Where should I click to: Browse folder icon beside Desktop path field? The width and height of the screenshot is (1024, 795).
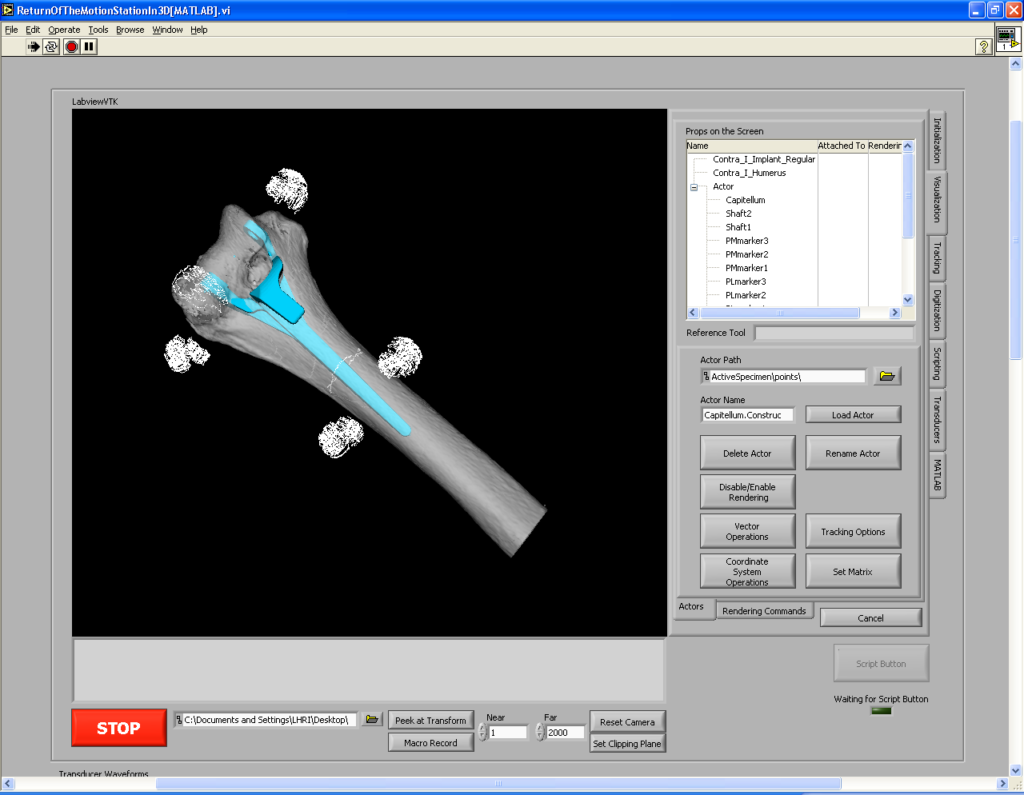[372, 720]
